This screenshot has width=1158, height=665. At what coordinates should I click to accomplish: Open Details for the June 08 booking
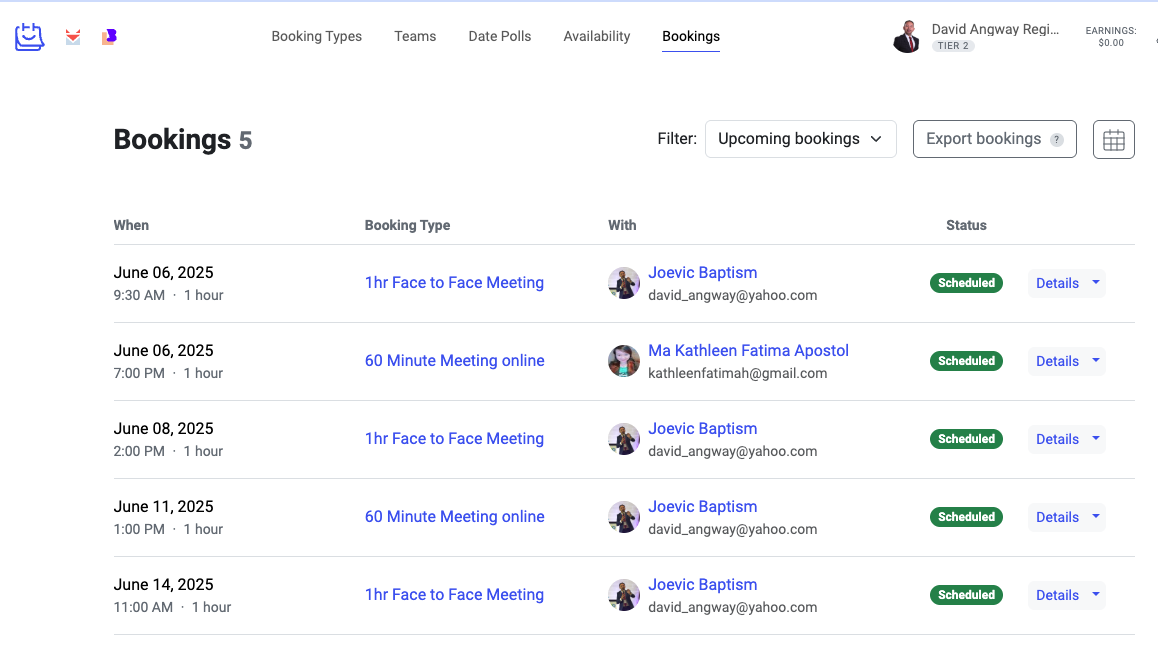1057,439
